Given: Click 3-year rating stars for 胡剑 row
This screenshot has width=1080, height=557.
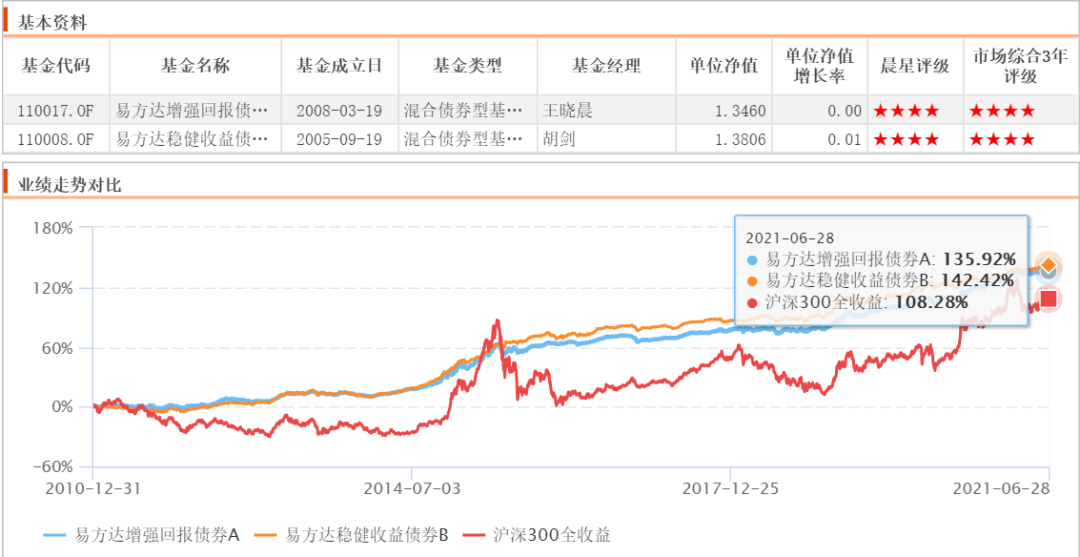Looking at the screenshot, I should [1001, 140].
